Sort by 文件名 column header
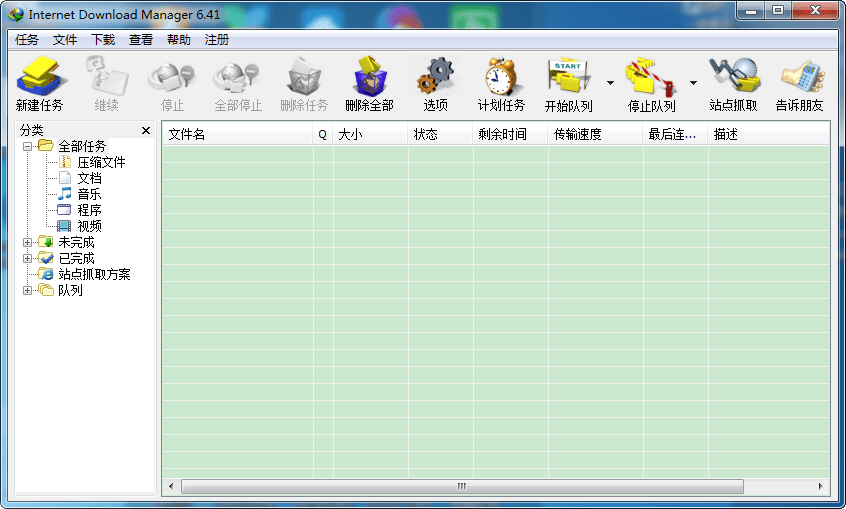Viewport: 846px width, 509px height. [238, 134]
